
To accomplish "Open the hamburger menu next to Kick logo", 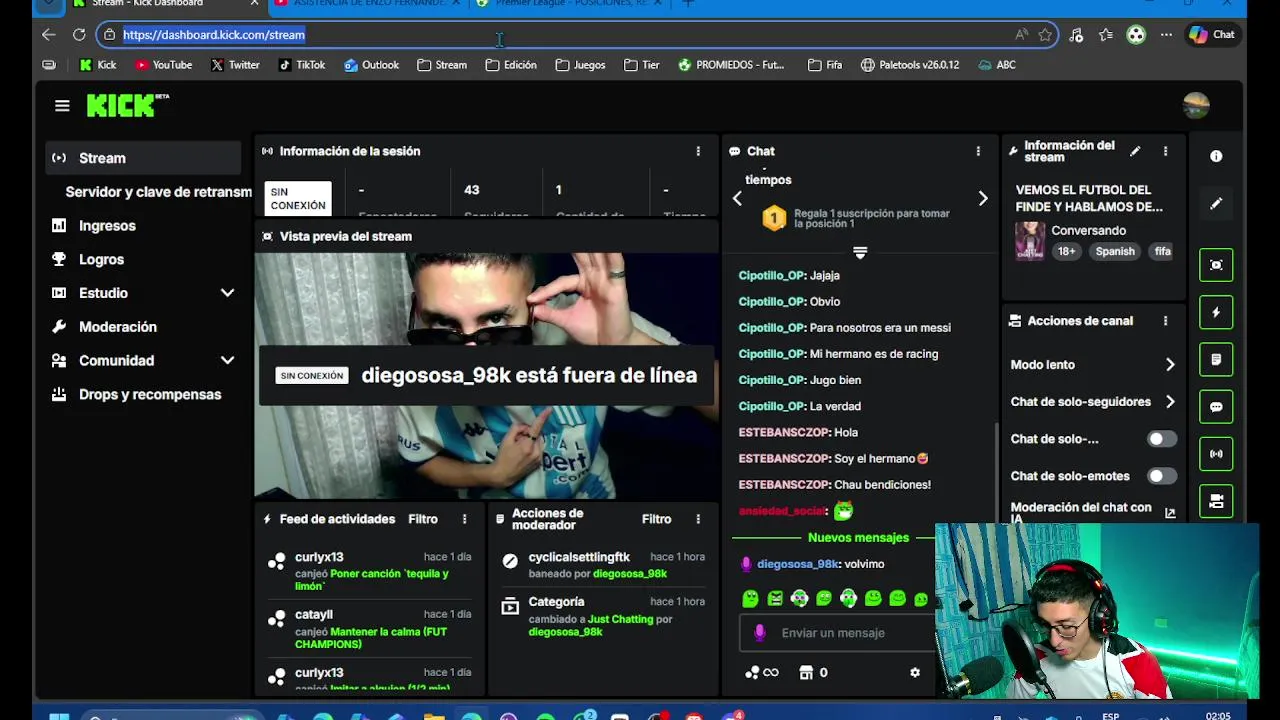I will click(x=62, y=106).
